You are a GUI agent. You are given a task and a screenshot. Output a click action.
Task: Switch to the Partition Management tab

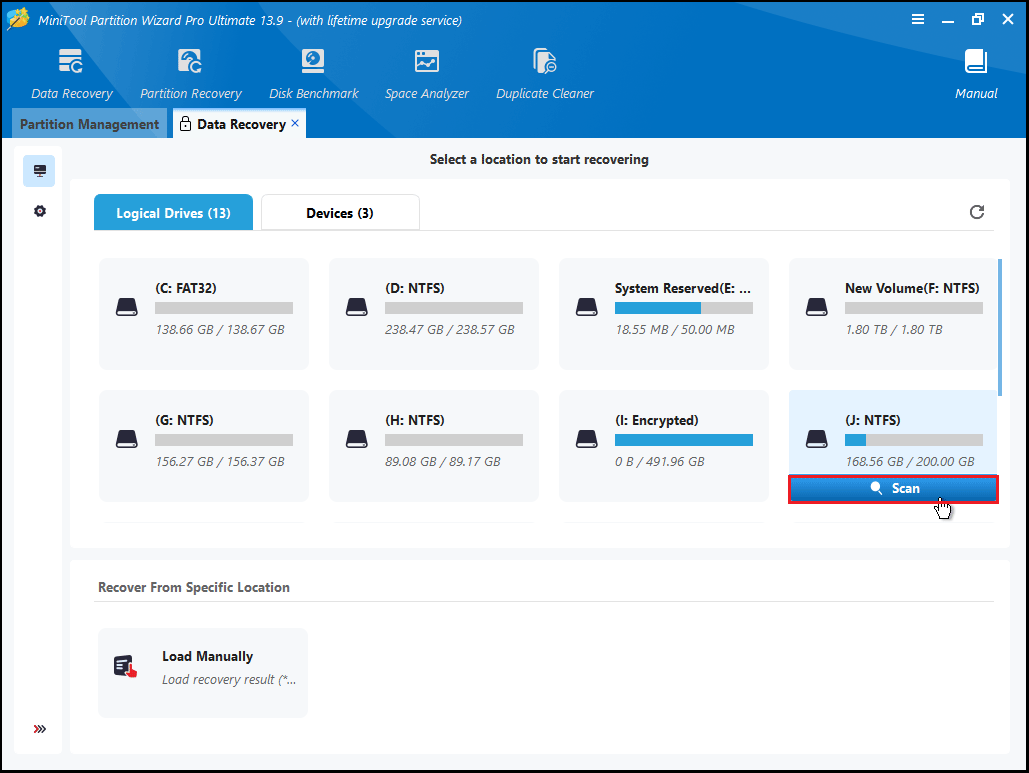coord(89,124)
